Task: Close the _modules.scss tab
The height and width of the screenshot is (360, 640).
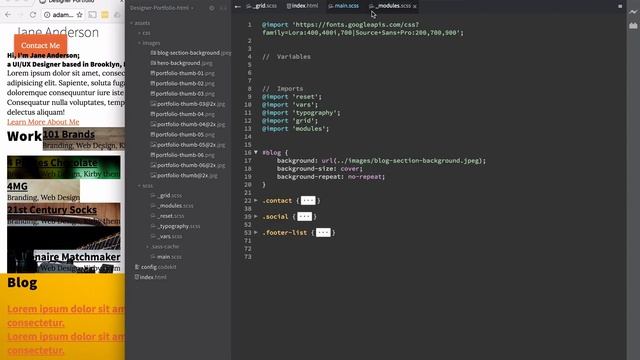Action: pos(415,7)
